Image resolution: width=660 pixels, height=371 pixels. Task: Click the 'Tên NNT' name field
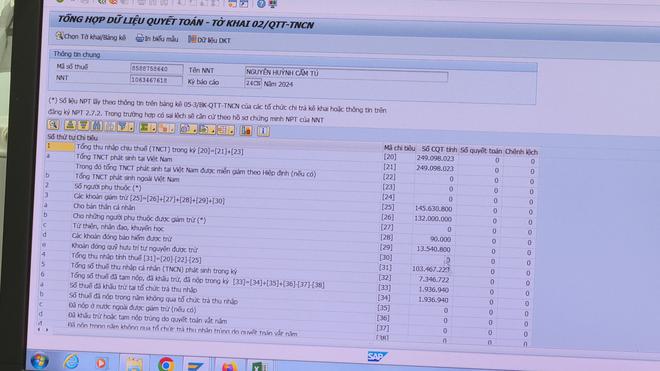click(x=346, y=75)
